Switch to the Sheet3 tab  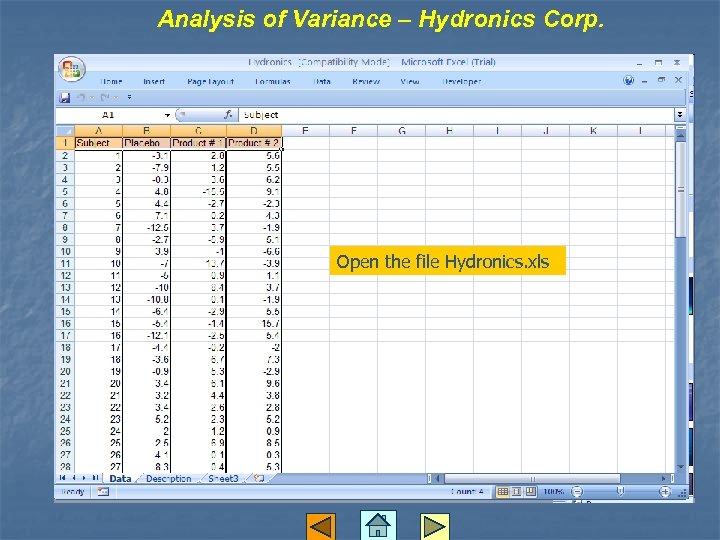point(223,478)
